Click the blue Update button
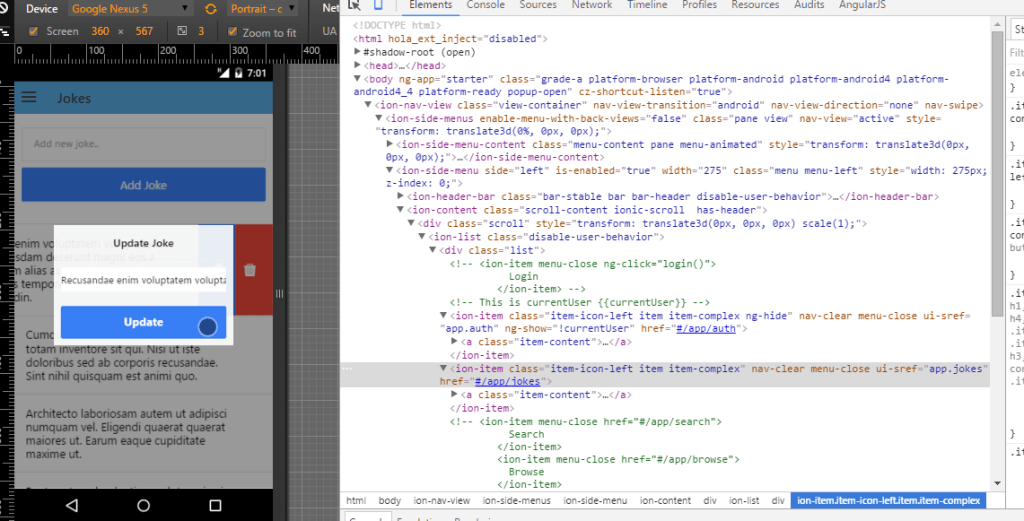The height and width of the screenshot is (521, 1024). pyautogui.click(x=143, y=322)
